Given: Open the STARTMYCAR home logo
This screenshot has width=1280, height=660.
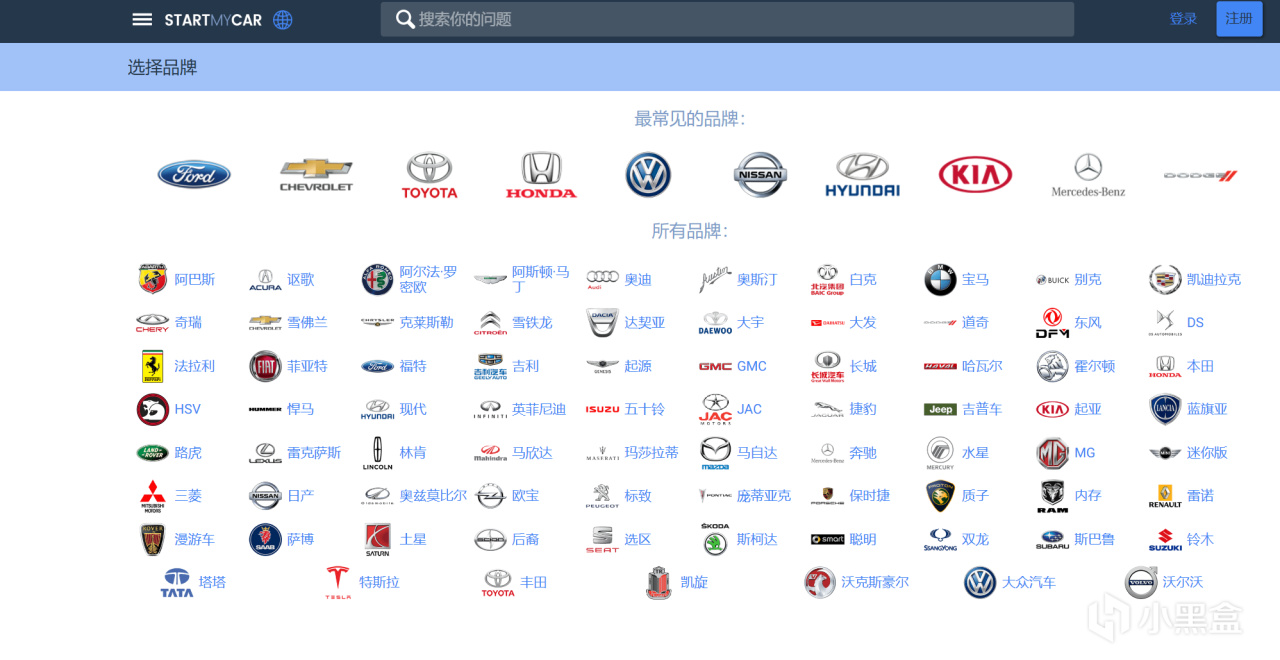Looking at the screenshot, I should click(x=213, y=20).
